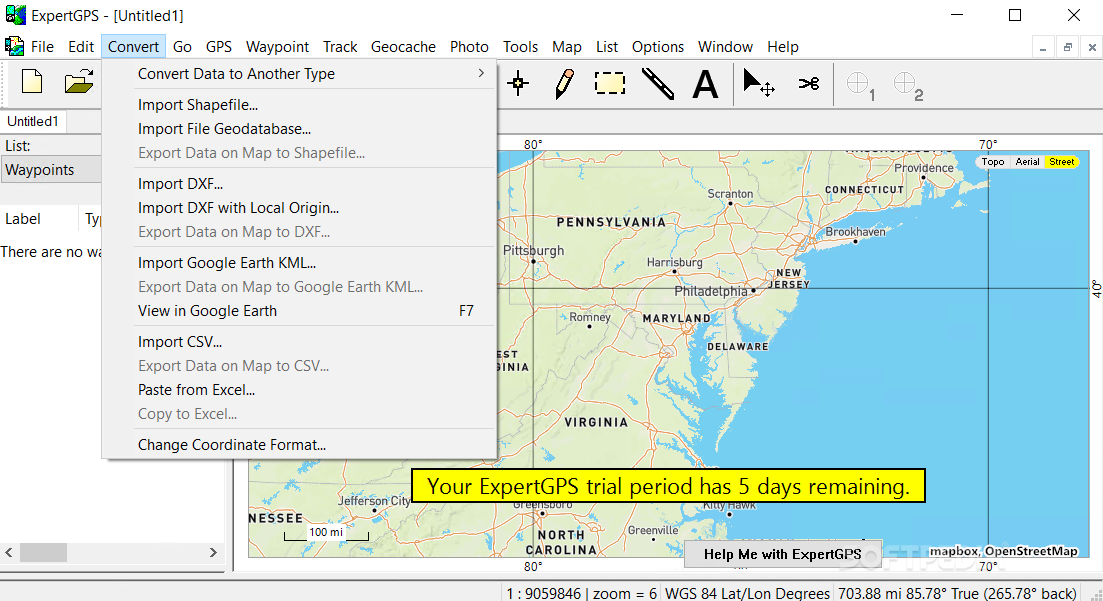This screenshot has height=601, width=1103.
Task: Click Philadelphia city marker on map
Action: [x=753, y=290]
